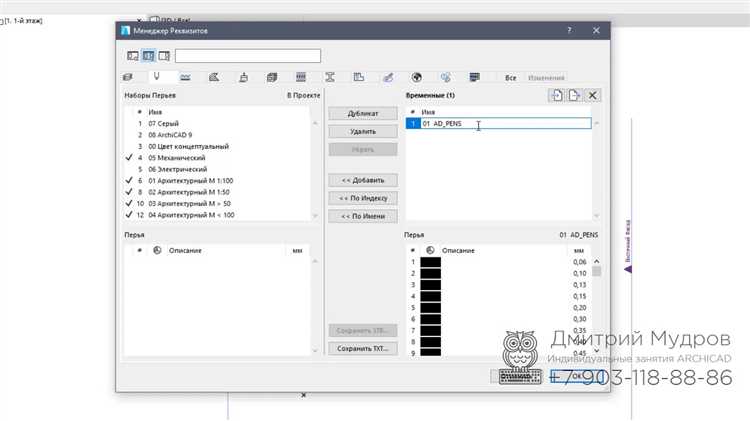The image size is (750, 421).
Task: Click scroll-up arrow of project pen sets list
Action: click(315, 123)
